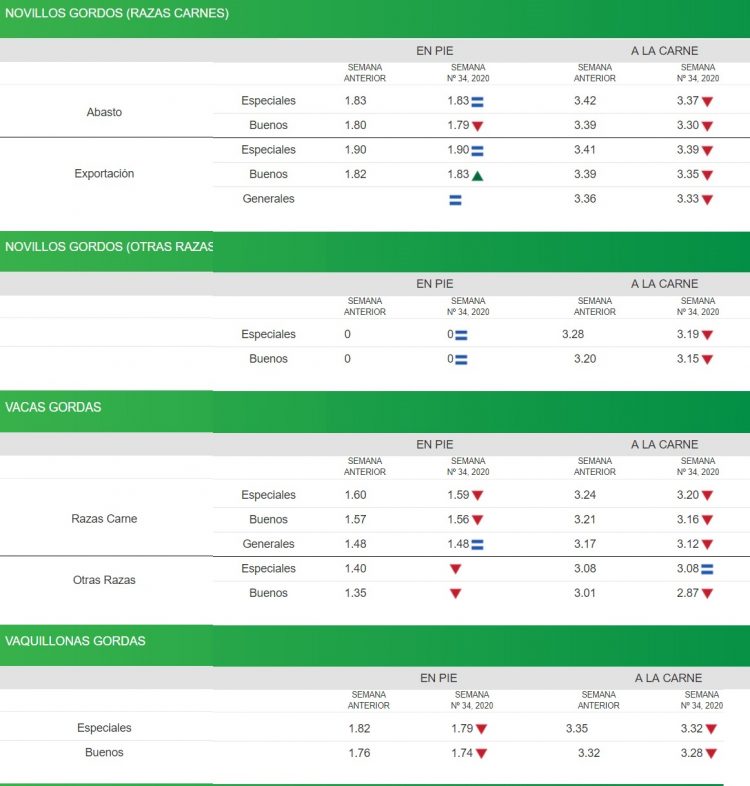Click the red down arrow beside value 3.19
Image resolution: width=750 pixels, height=786 pixels.
pyautogui.click(x=707, y=336)
